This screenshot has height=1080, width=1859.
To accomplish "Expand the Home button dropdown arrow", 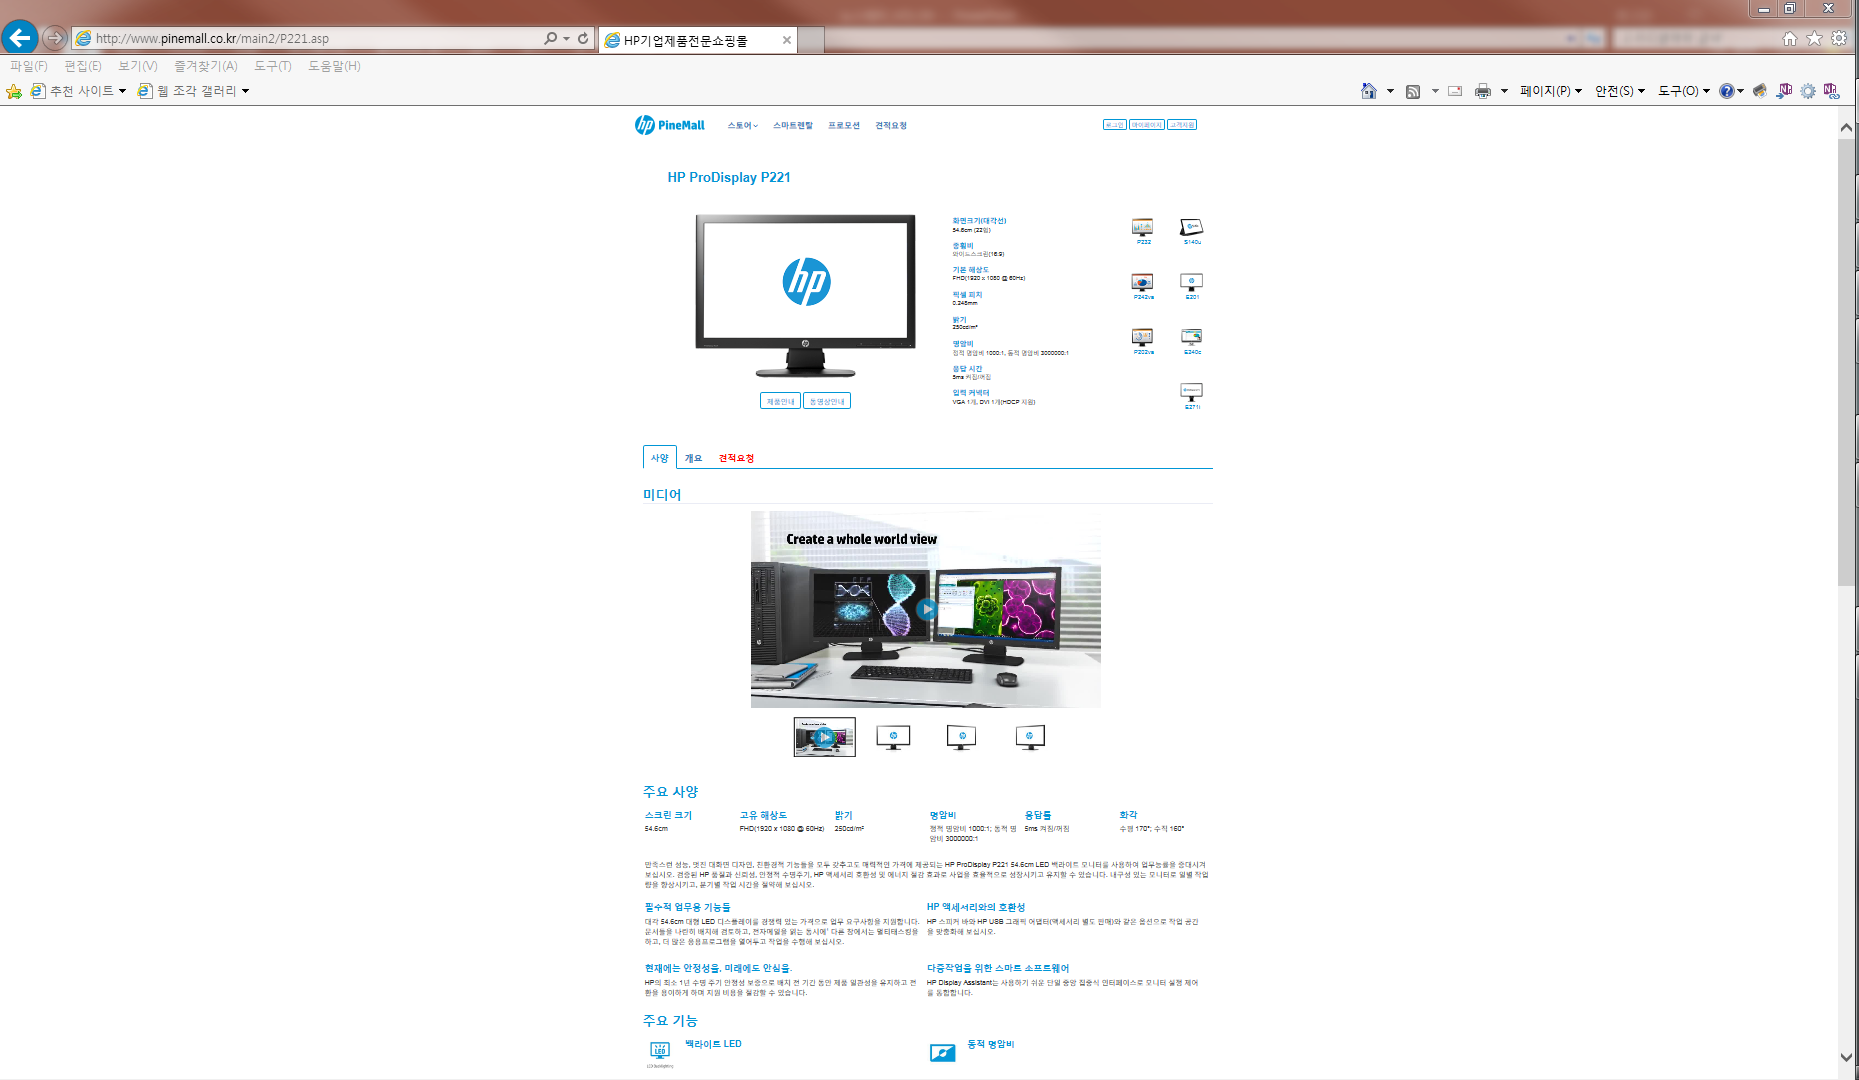I will coord(1390,91).
